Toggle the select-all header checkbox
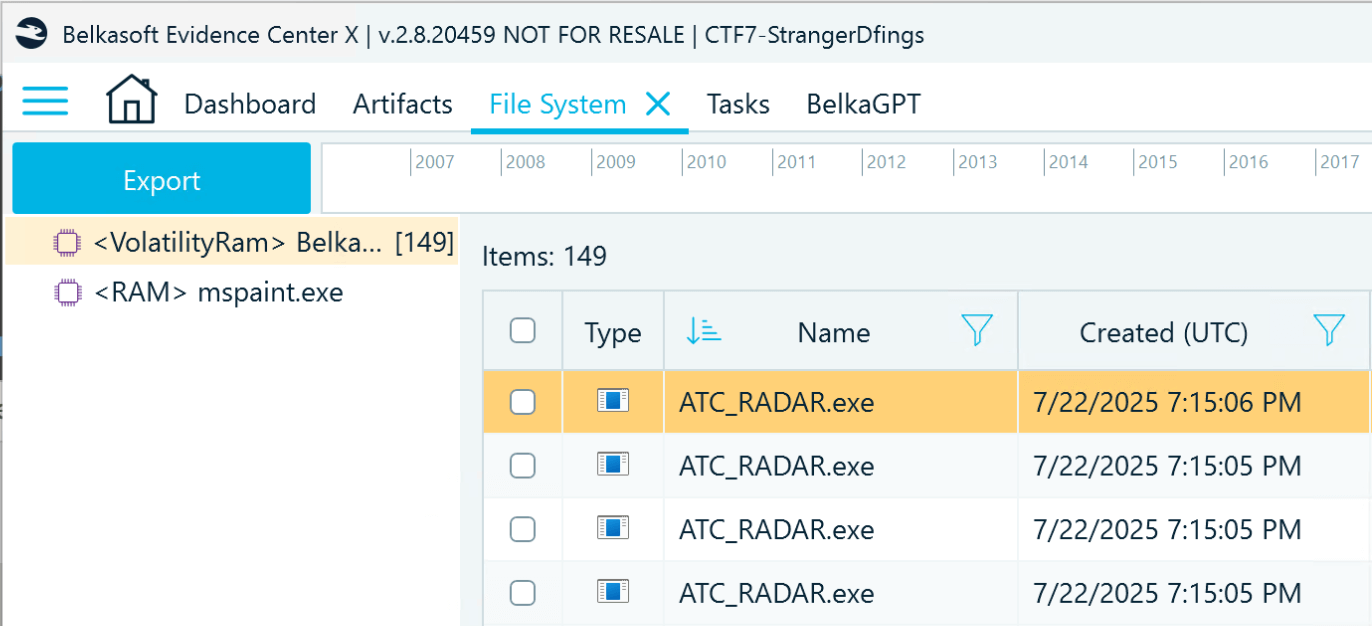Image resolution: width=1372 pixels, height=626 pixels. [x=523, y=331]
